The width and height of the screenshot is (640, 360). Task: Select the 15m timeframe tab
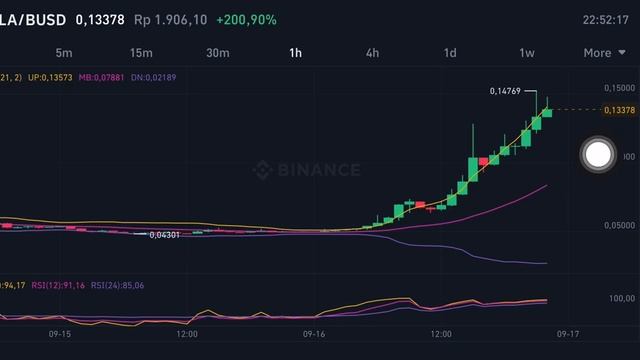141,53
